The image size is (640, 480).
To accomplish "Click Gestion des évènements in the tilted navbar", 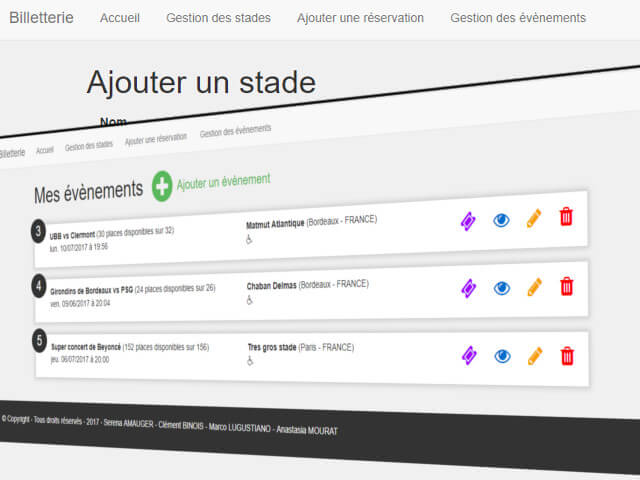I will coord(235,131).
